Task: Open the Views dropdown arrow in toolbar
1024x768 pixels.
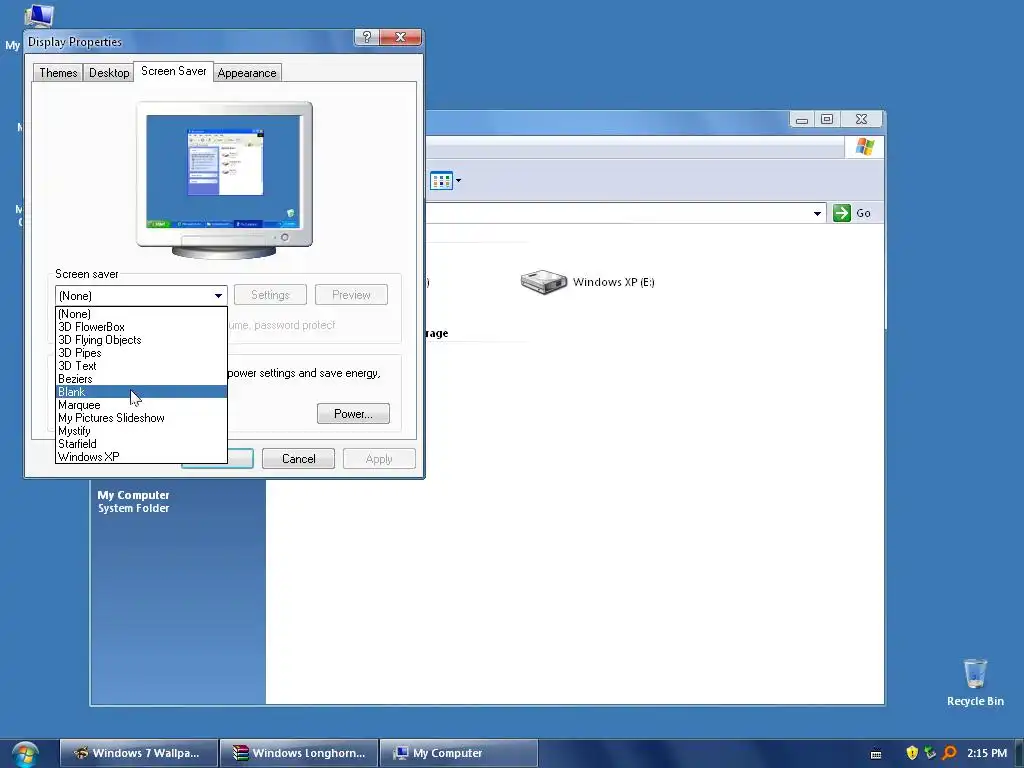Action: click(x=458, y=180)
